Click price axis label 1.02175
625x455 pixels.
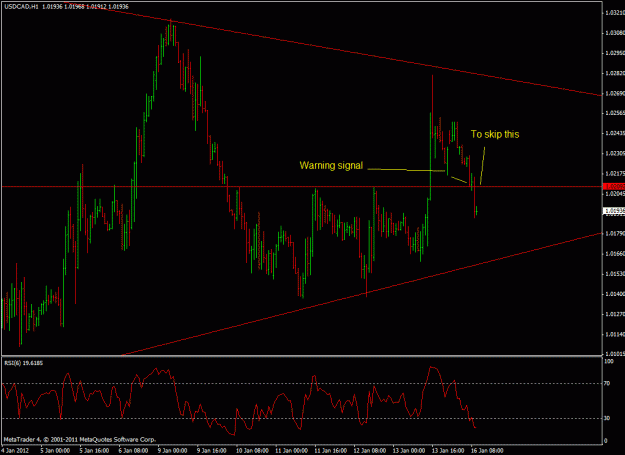[615, 174]
